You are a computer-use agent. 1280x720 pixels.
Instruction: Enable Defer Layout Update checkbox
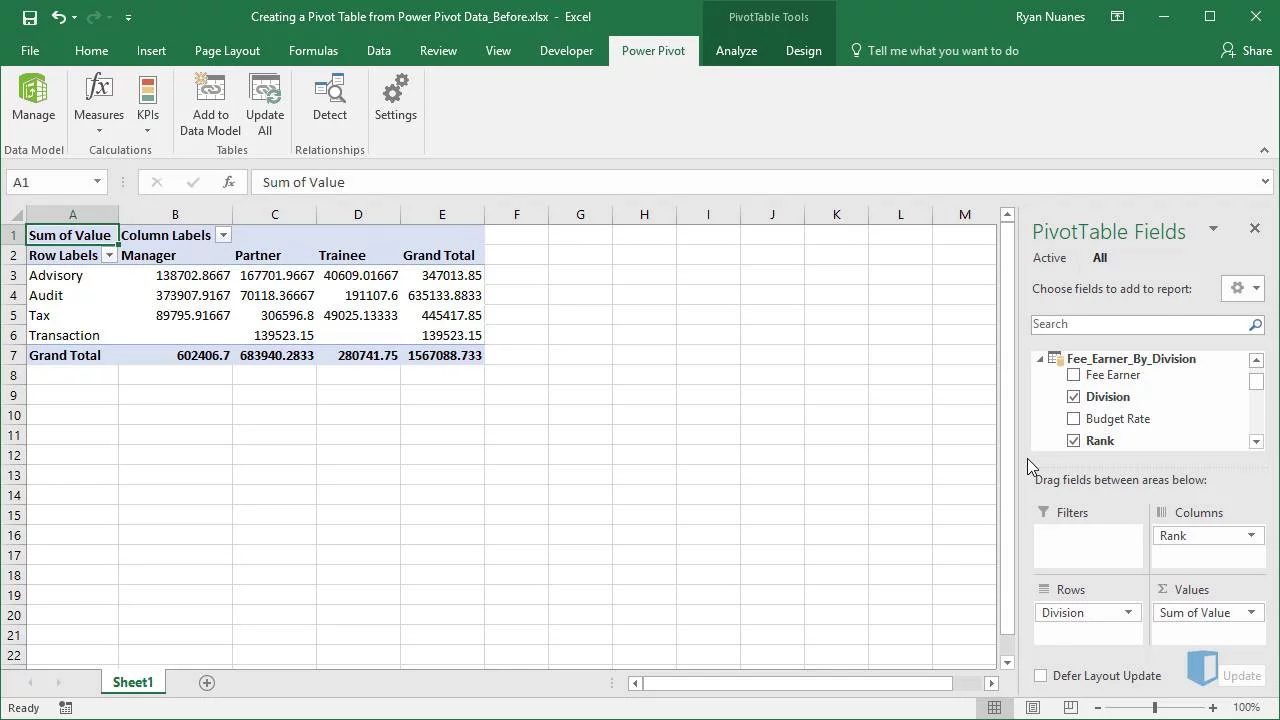(x=1040, y=676)
